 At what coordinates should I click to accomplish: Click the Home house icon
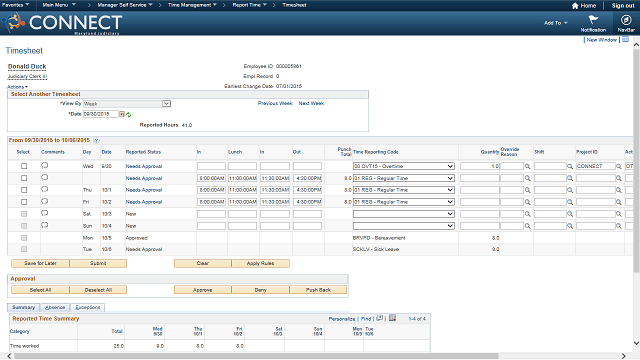point(575,6)
